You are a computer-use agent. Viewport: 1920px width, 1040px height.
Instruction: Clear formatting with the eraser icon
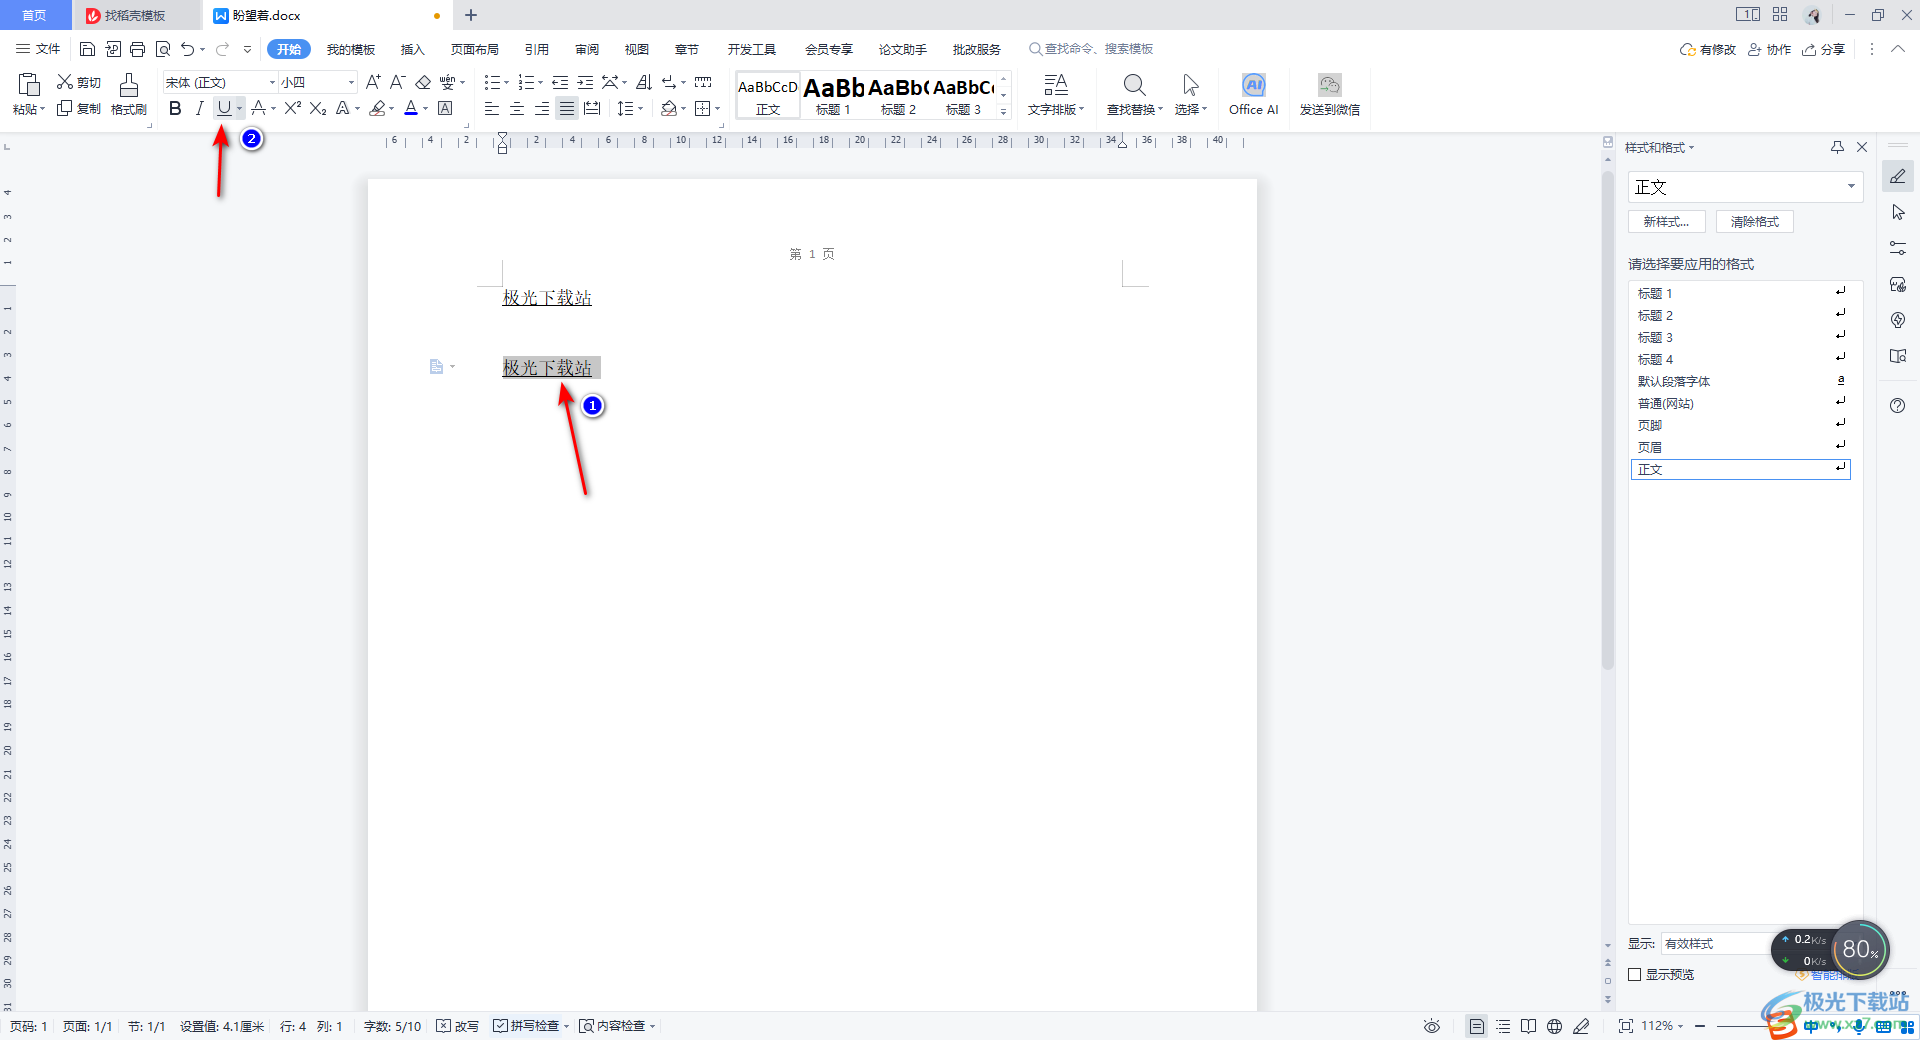(423, 82)
